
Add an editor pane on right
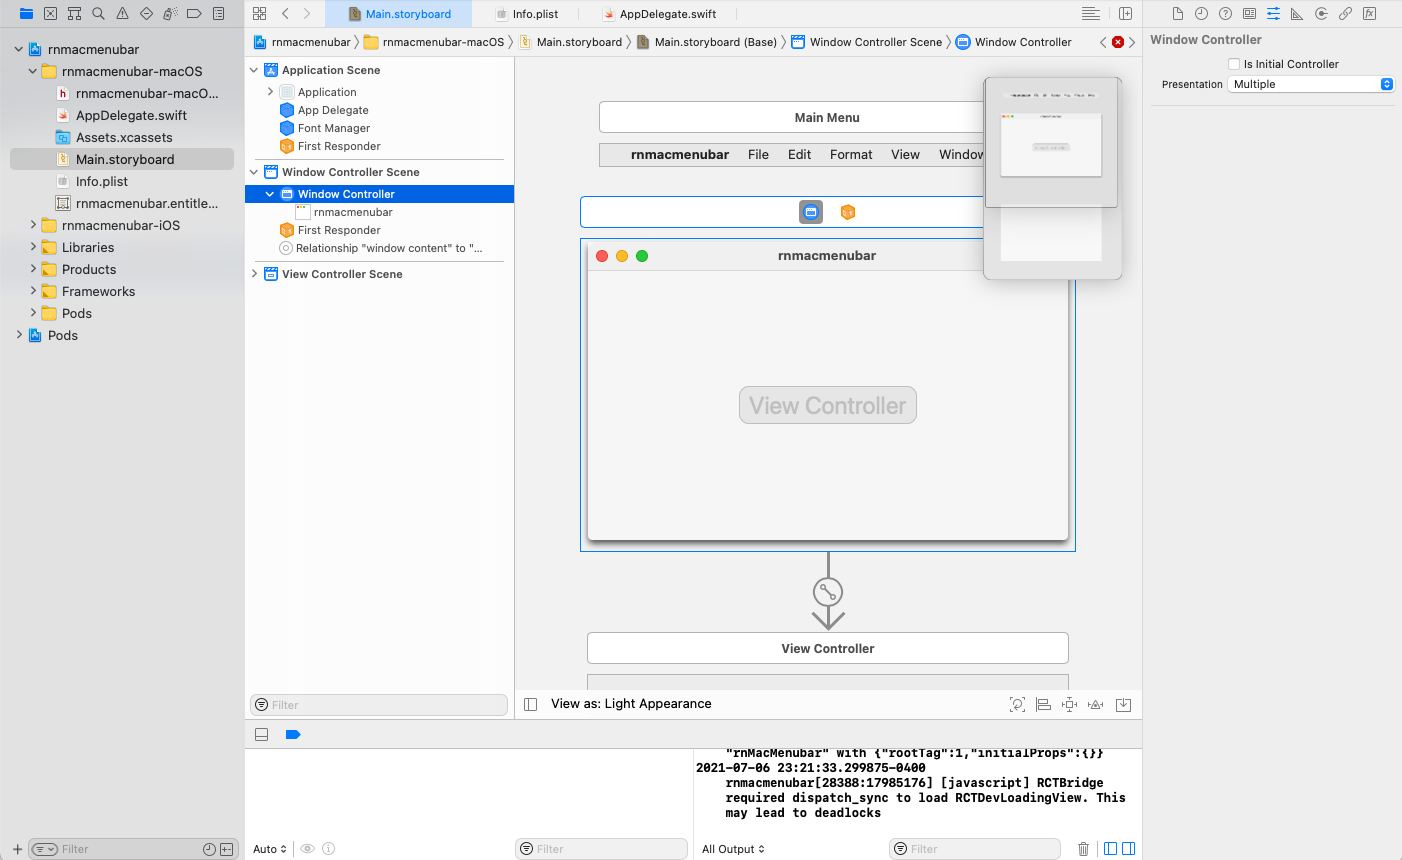1125,14
